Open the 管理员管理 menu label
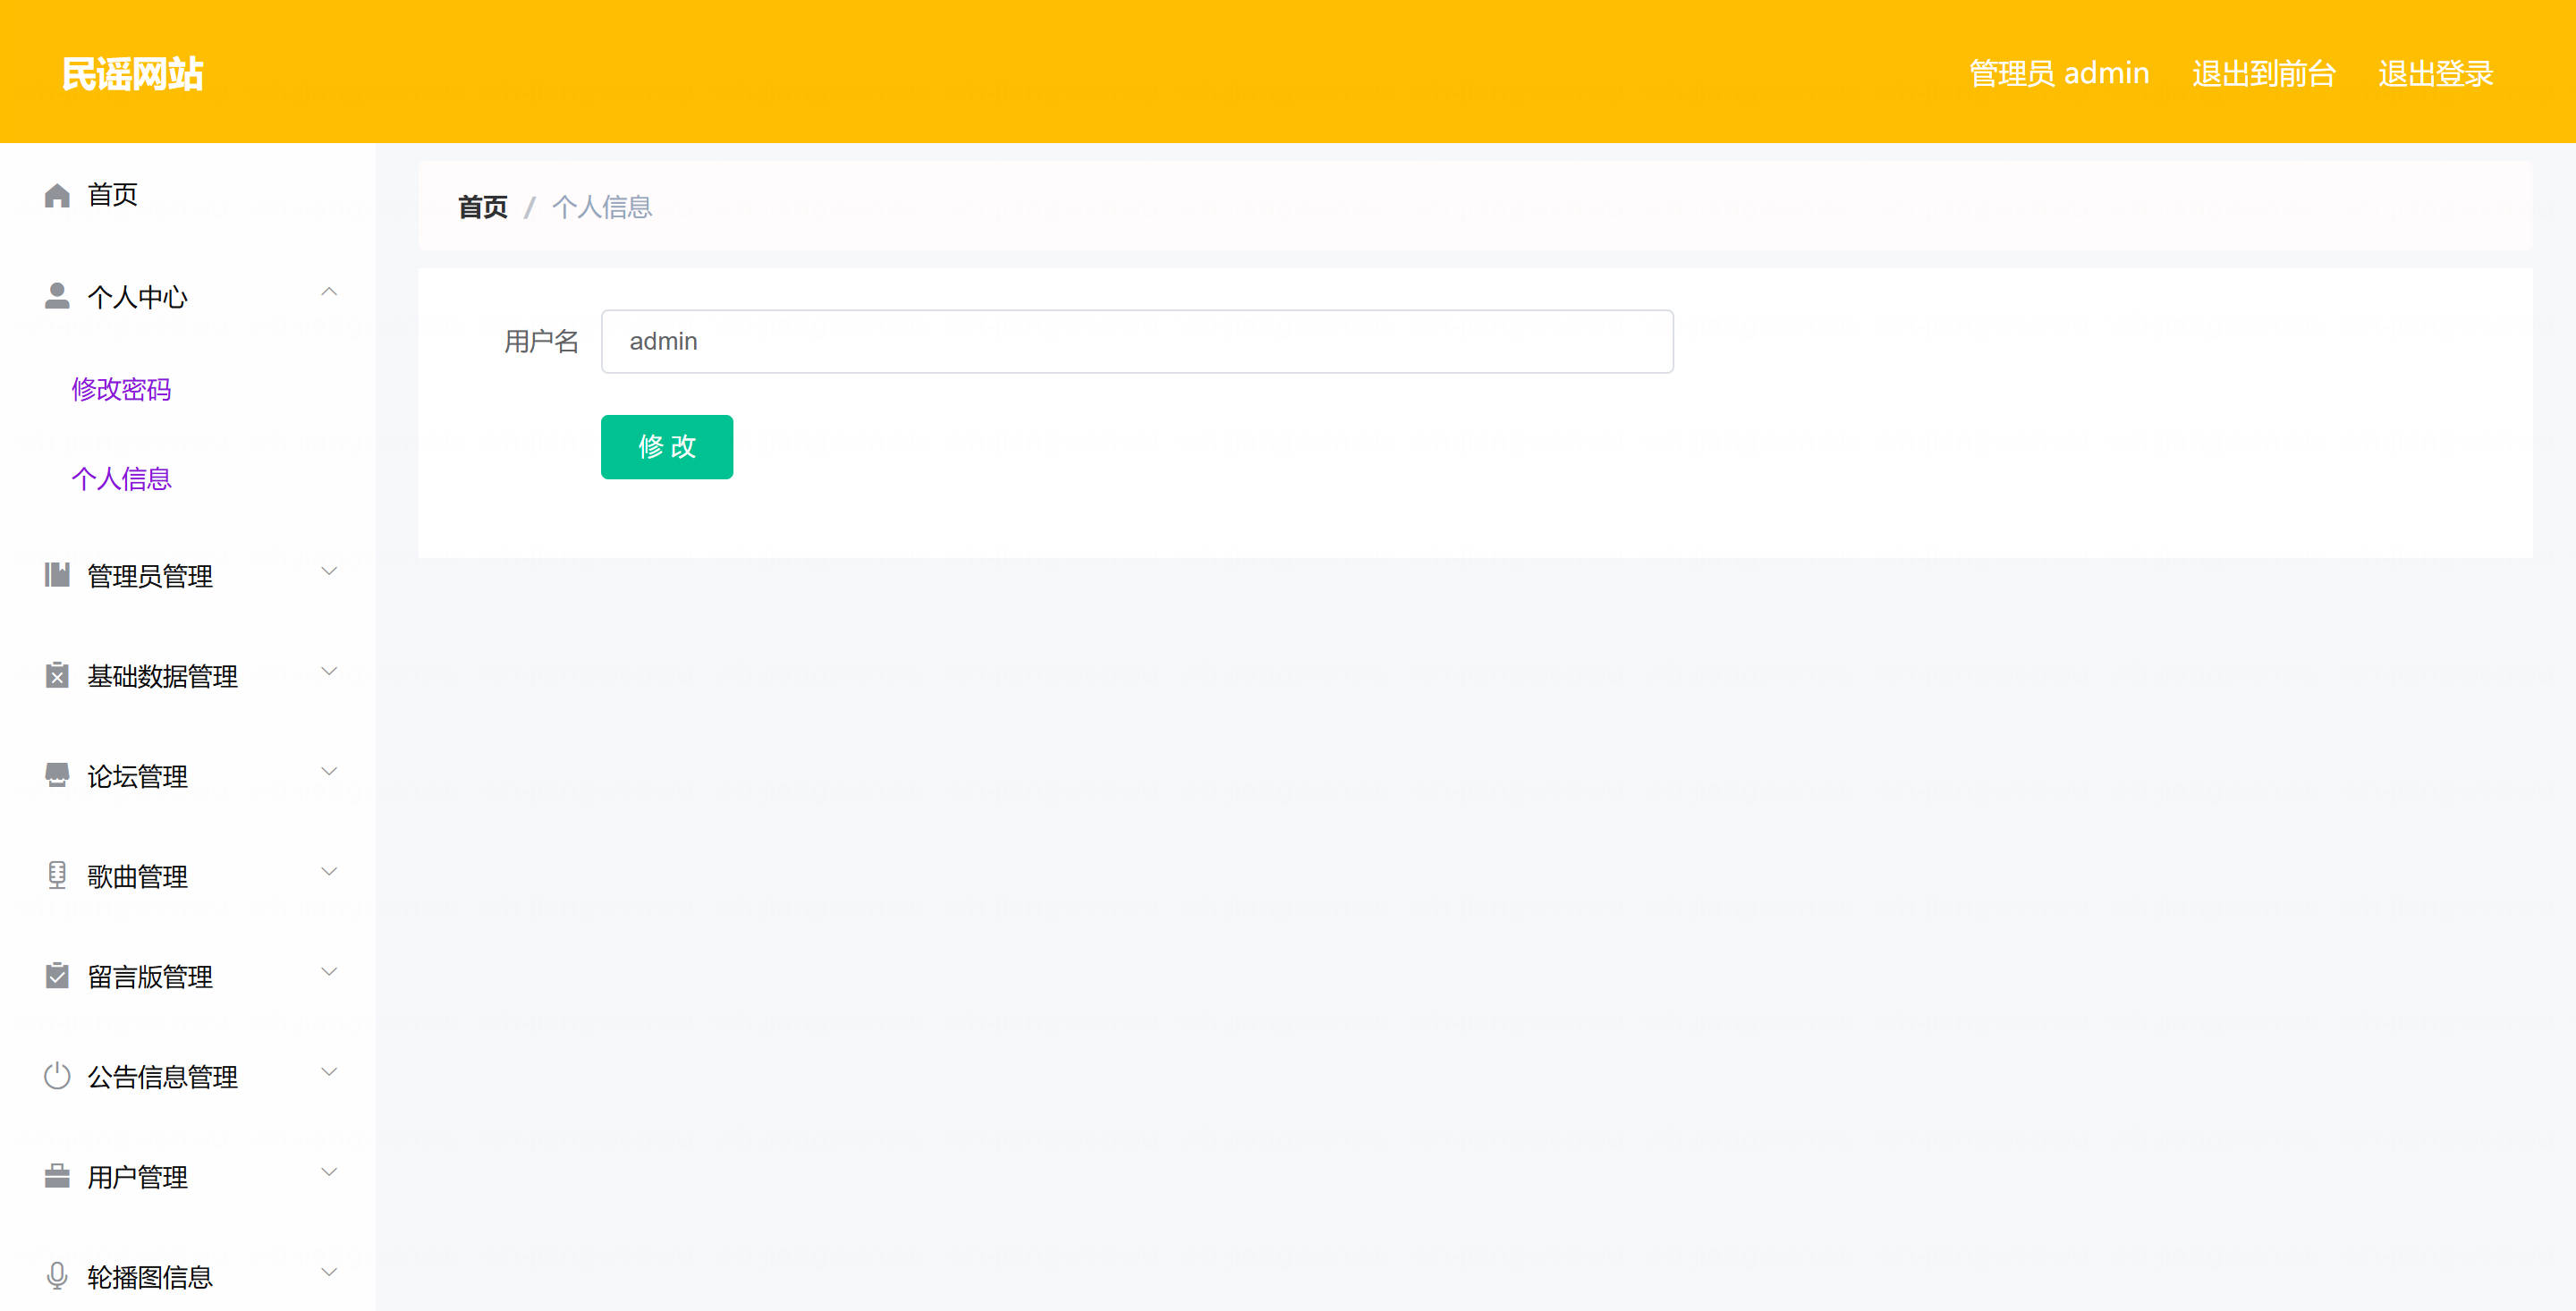This screenshot has height=1311, width=2576. (x=150, y=576)
